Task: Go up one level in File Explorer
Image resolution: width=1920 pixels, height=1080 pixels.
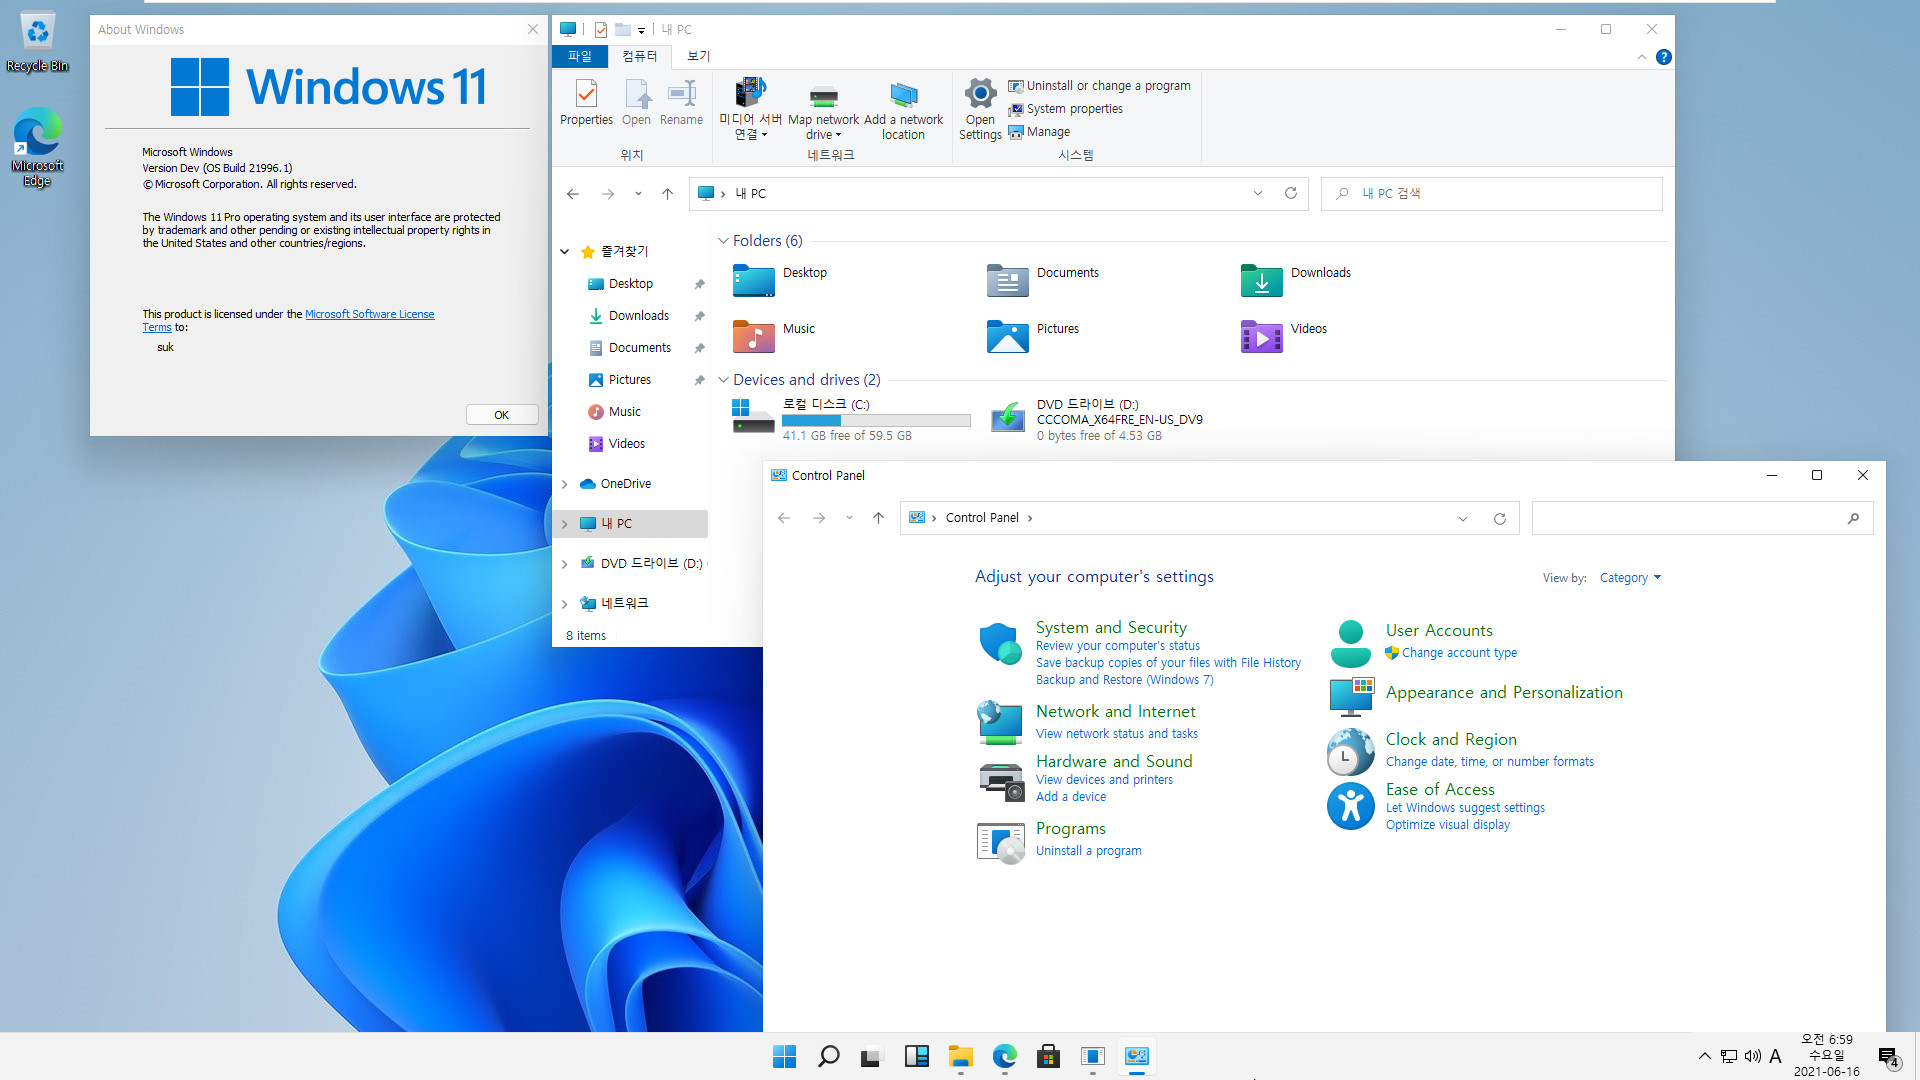Action: click(667, 194)
